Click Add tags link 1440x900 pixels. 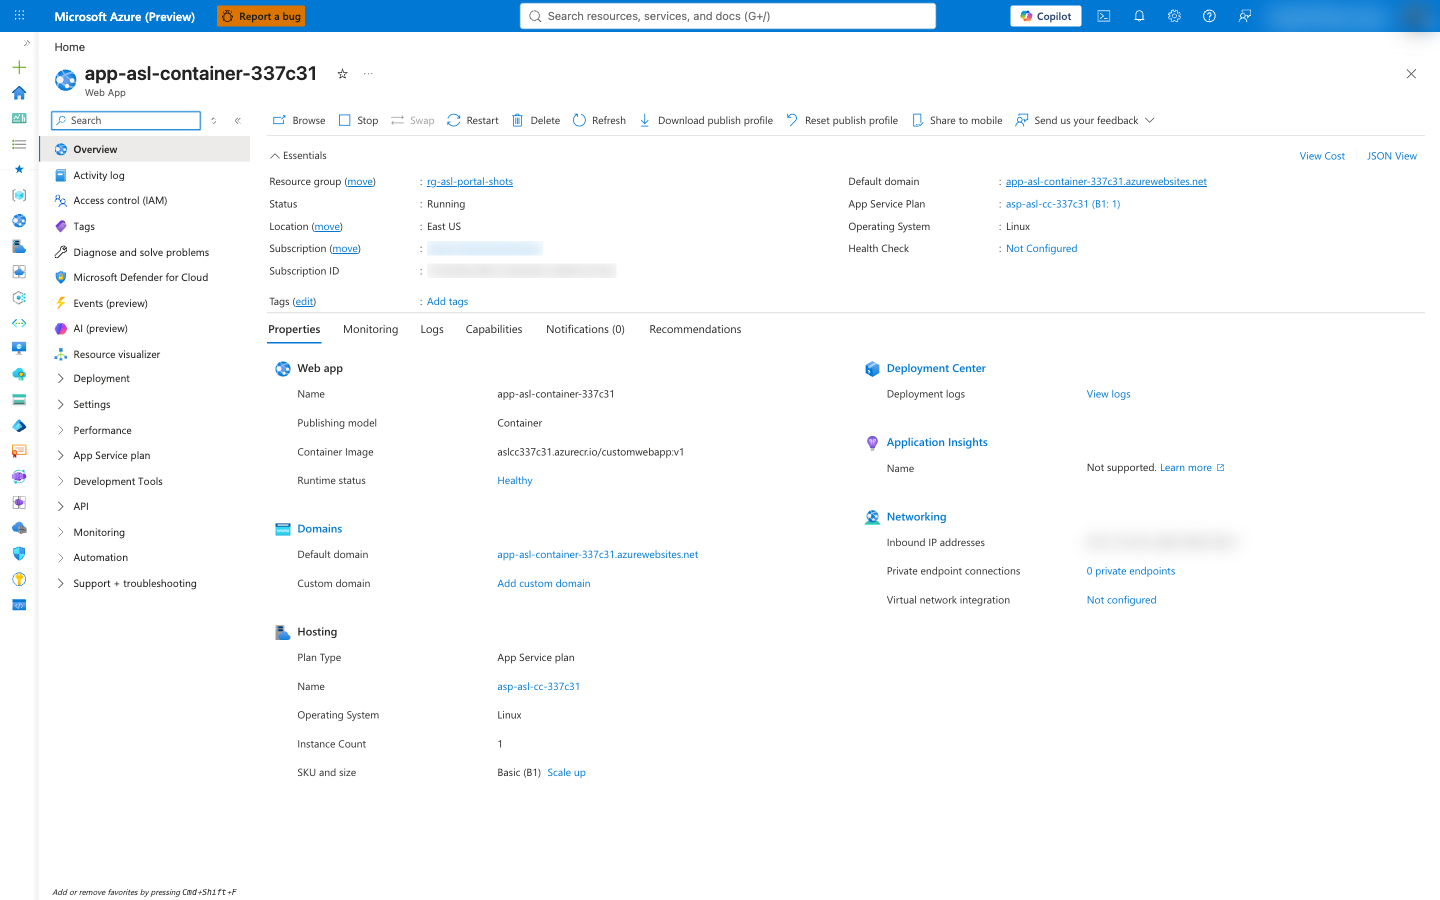click(x=447, y=302)
